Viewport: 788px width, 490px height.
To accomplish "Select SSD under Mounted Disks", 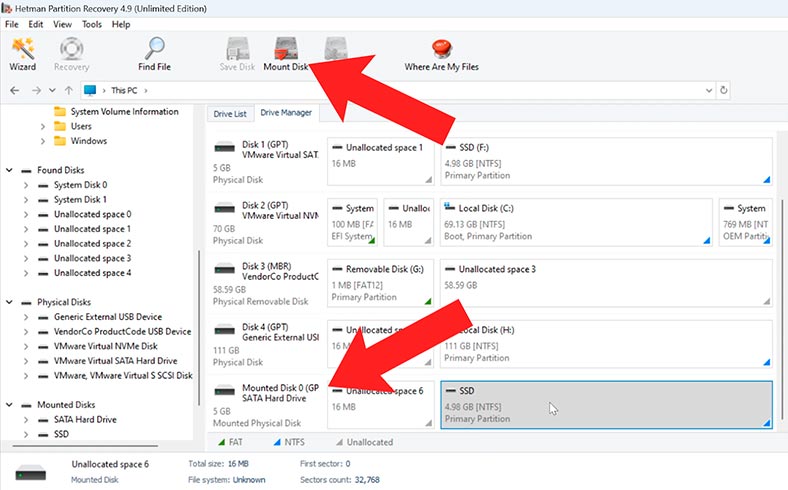I will [61, 434].
